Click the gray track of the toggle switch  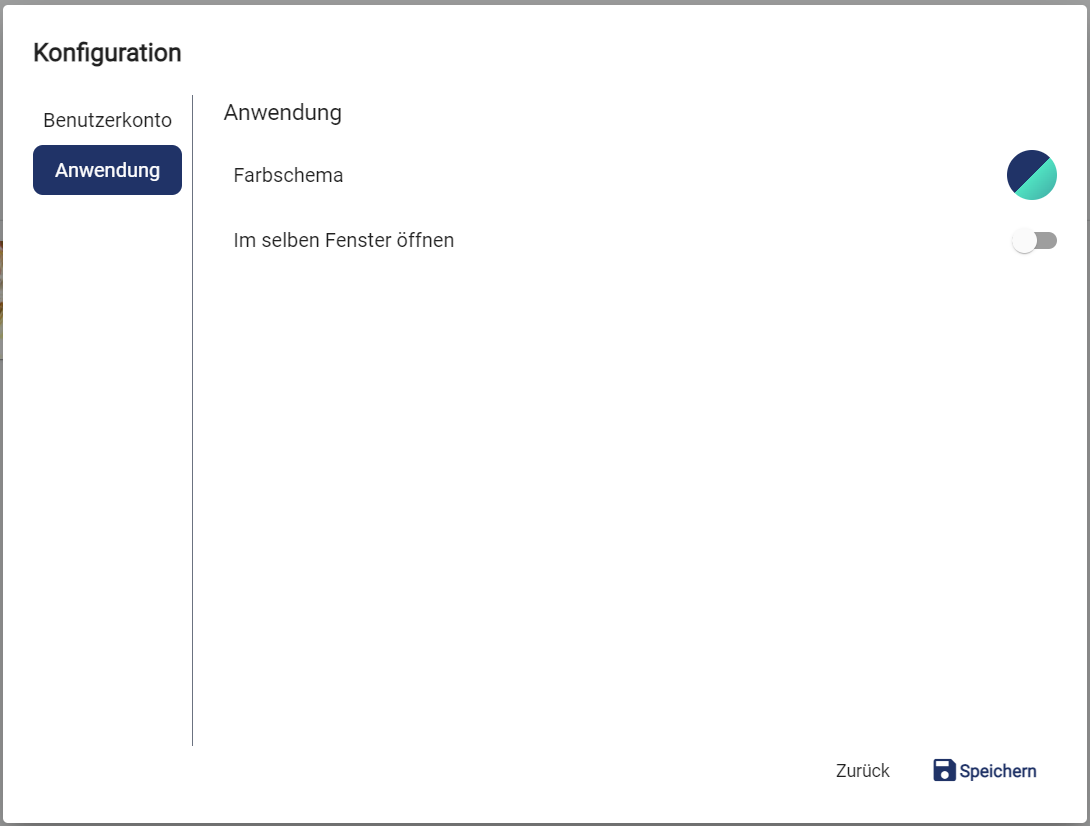click(x=1047, y=241)
